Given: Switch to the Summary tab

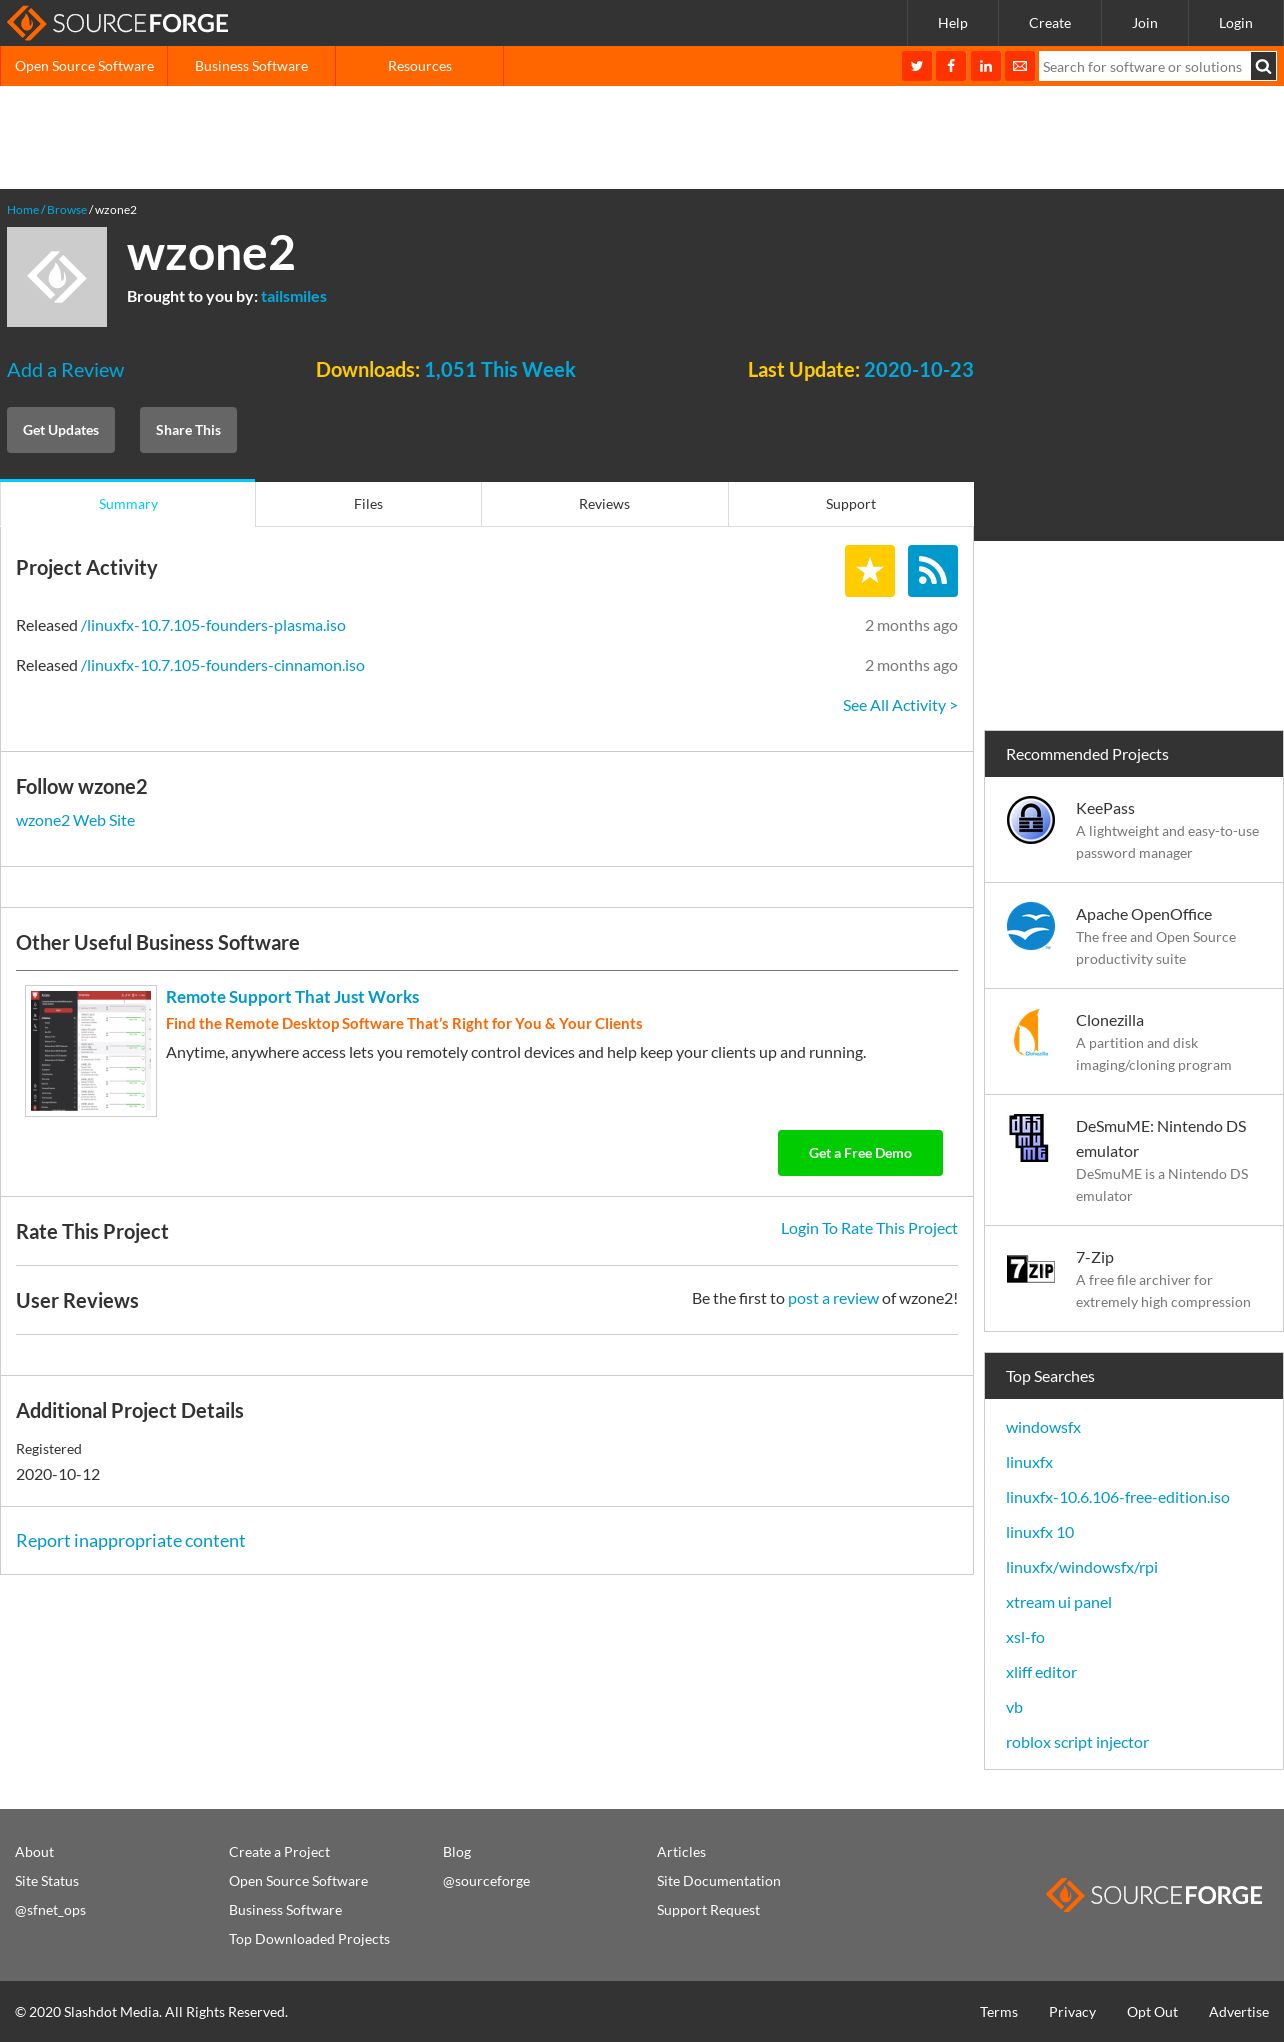Looking at the screenshot, I should click(128, 504).
